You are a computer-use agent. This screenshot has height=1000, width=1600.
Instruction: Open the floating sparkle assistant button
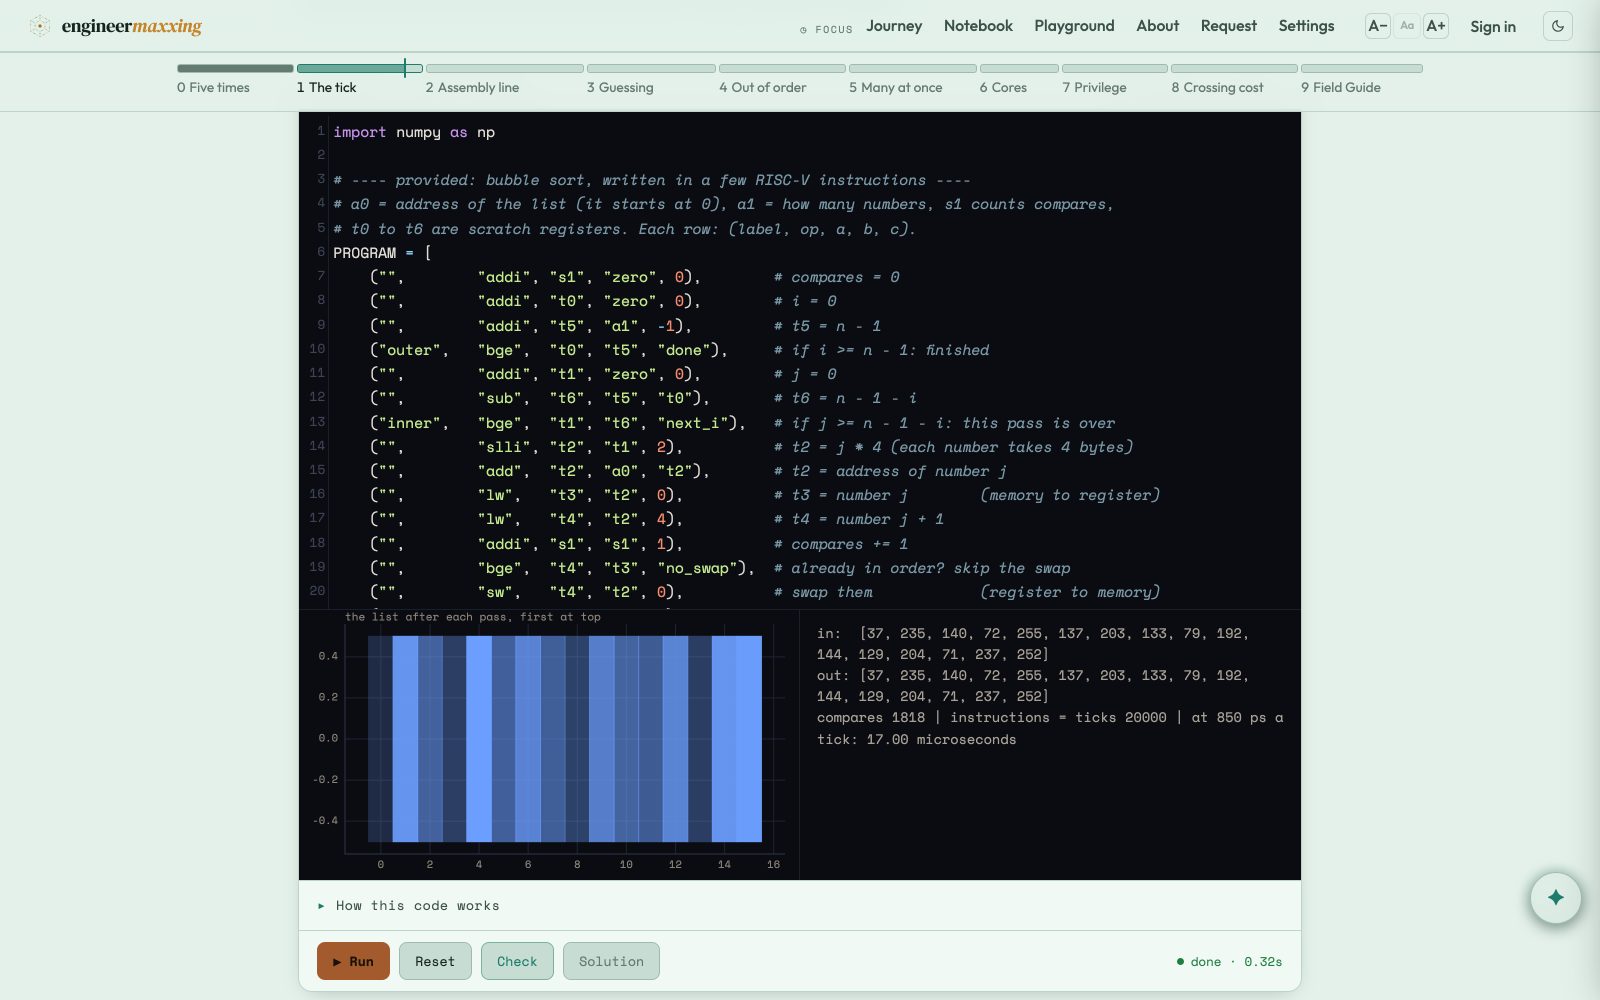(1556, 897)
